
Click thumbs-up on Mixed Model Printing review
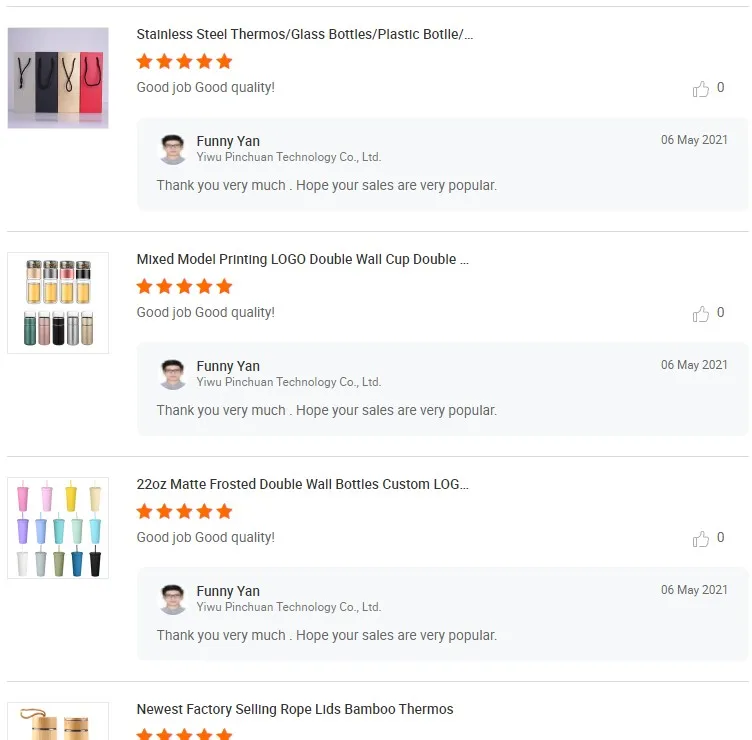(x=701, y=314)
